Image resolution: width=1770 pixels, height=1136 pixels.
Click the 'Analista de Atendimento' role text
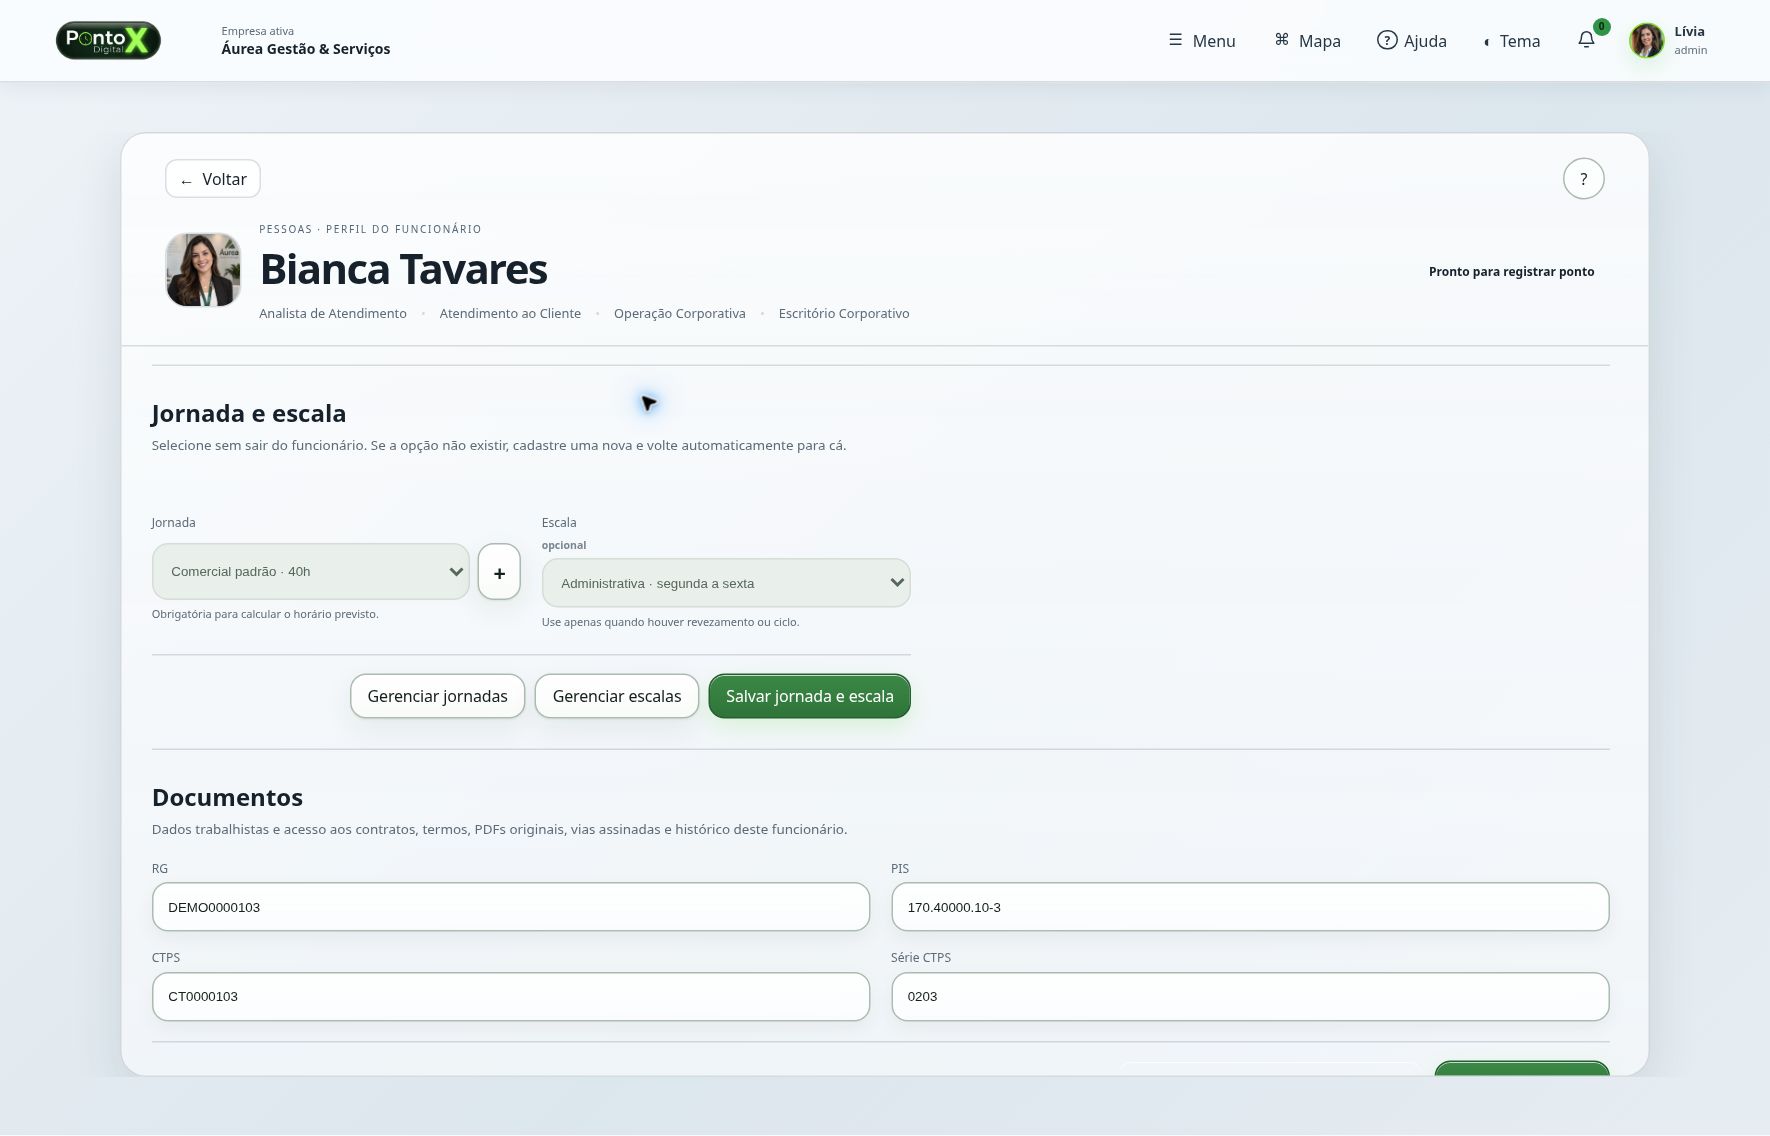[x=333, y=314]
